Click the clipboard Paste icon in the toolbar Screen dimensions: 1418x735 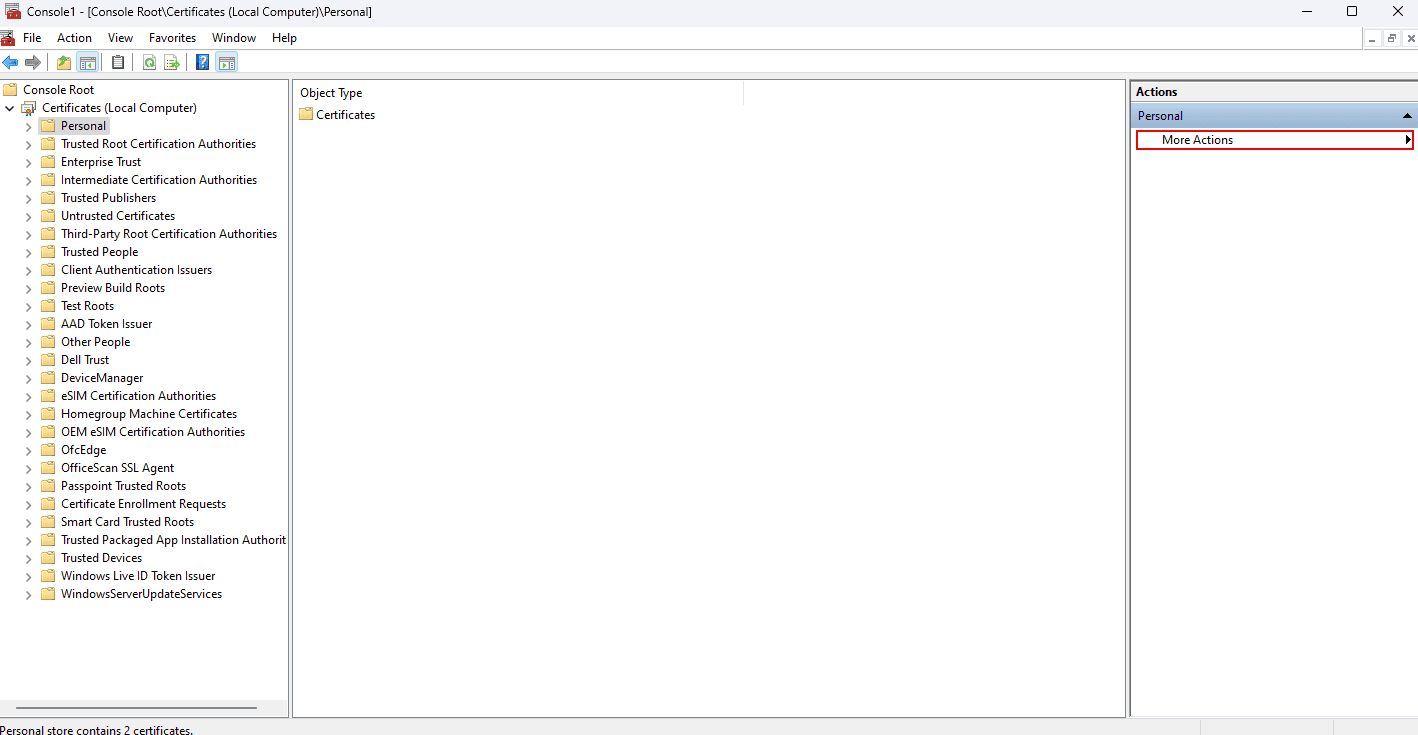tap(118, 63)
